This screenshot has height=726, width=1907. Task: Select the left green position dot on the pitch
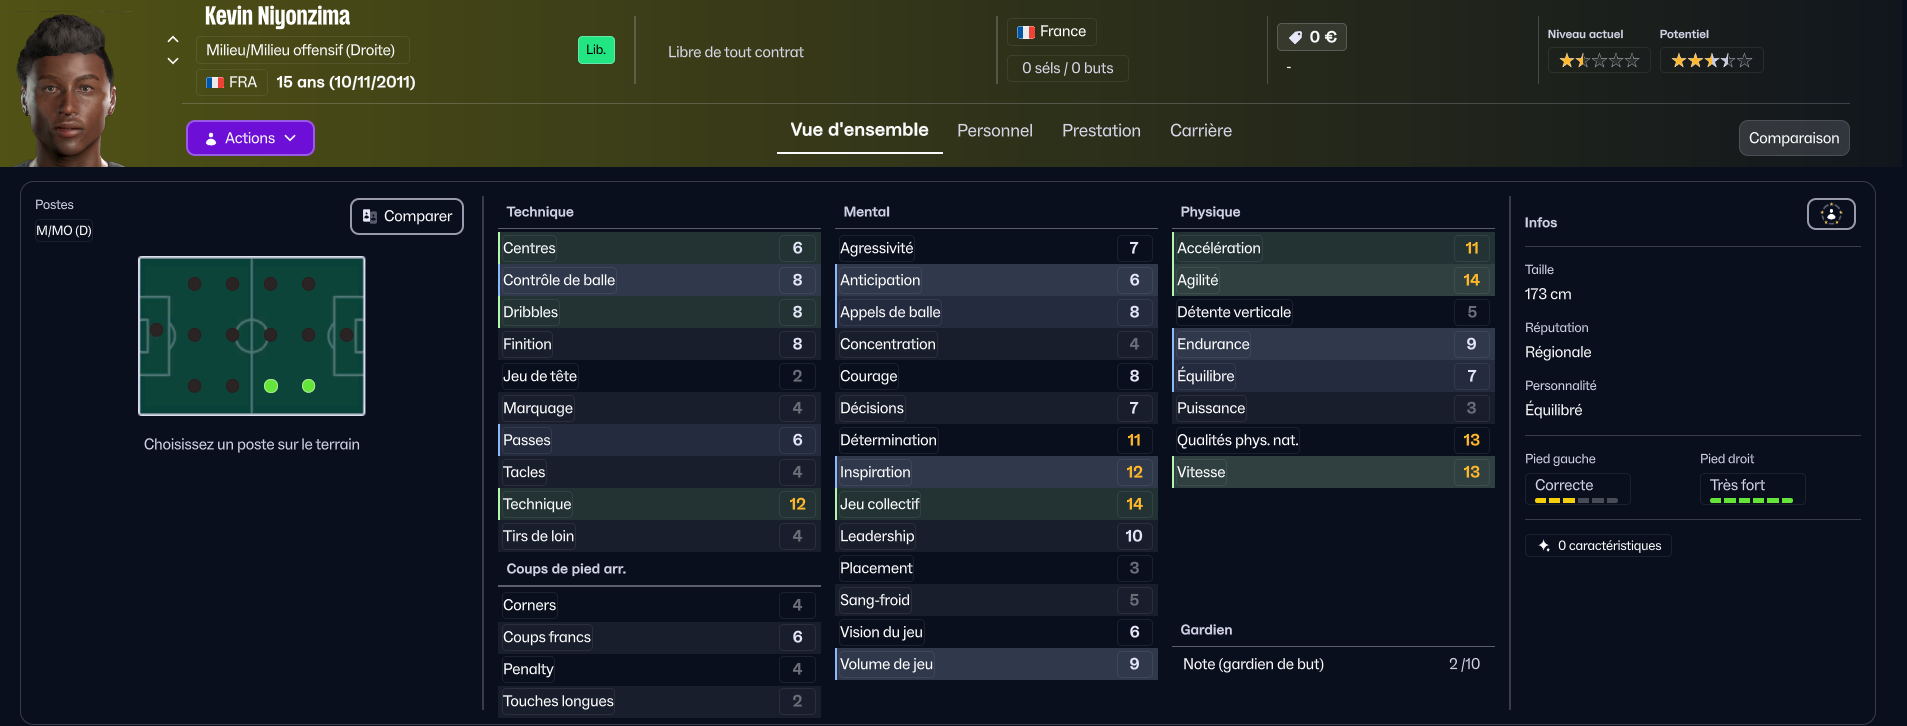pyautogui.click(x=271, y=386)
